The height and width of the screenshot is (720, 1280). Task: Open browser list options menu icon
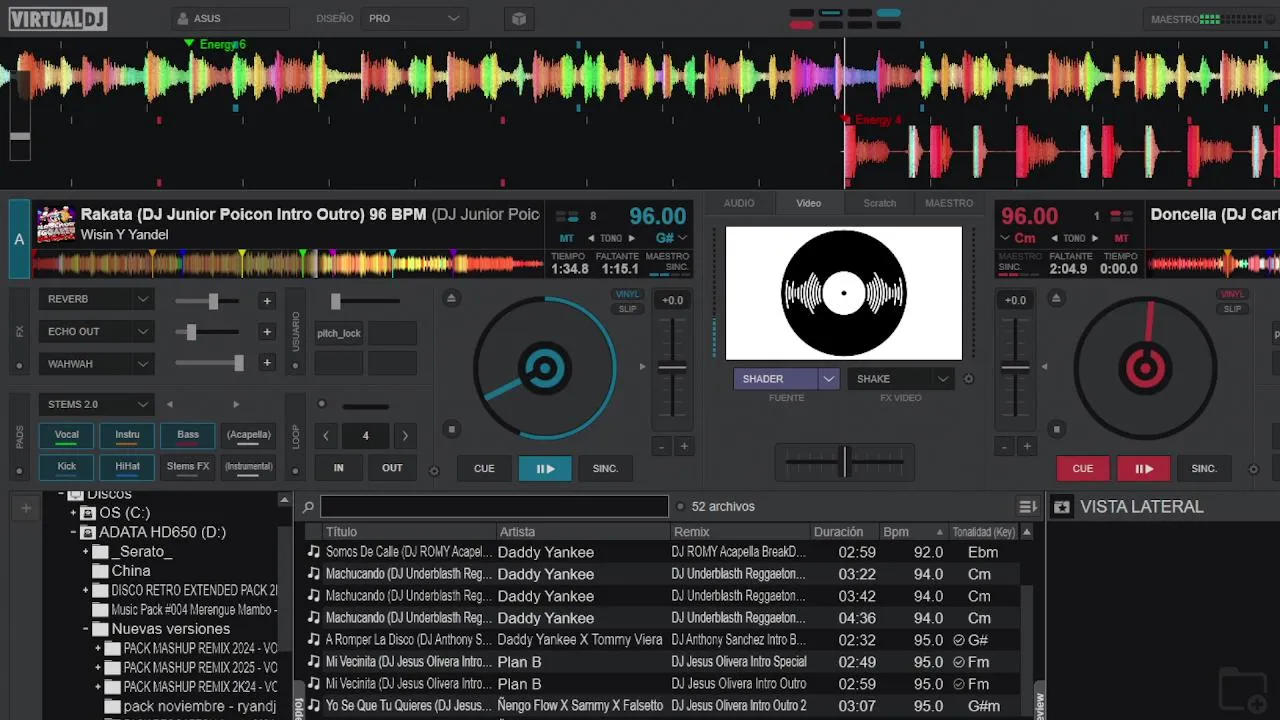1027,507
